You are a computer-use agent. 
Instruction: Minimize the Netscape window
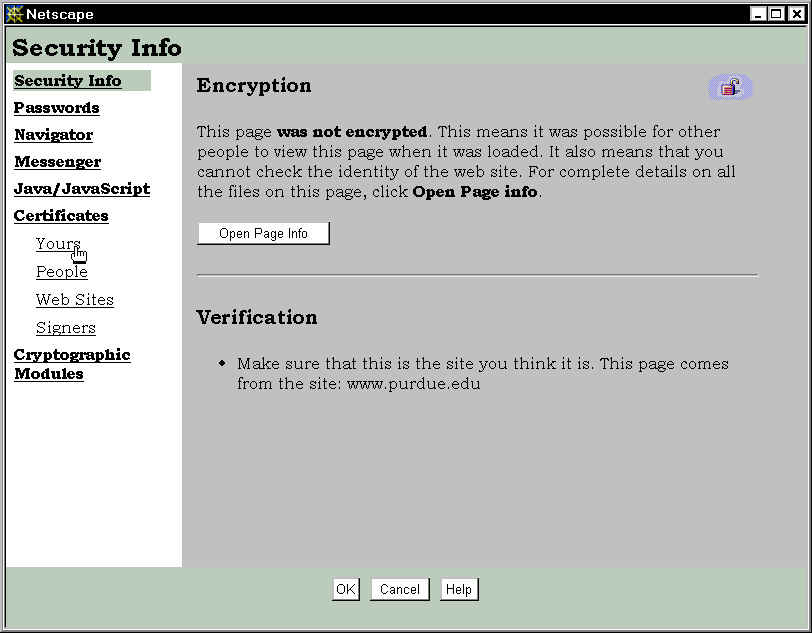[759, 14]
